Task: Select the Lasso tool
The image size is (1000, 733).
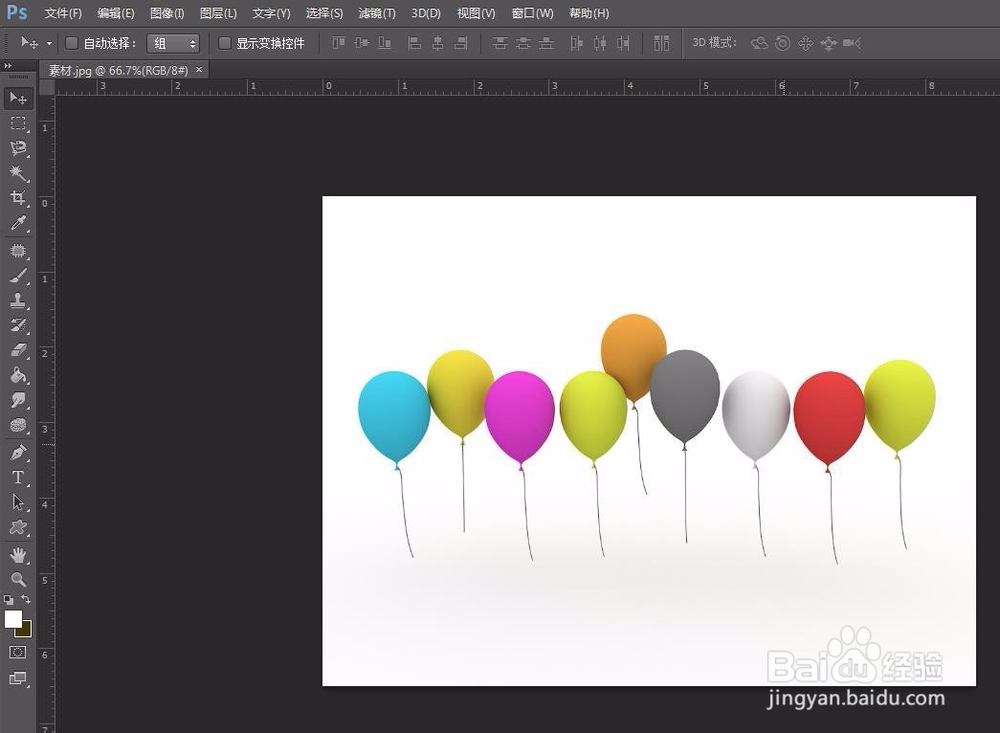Action: click(18, 148)
